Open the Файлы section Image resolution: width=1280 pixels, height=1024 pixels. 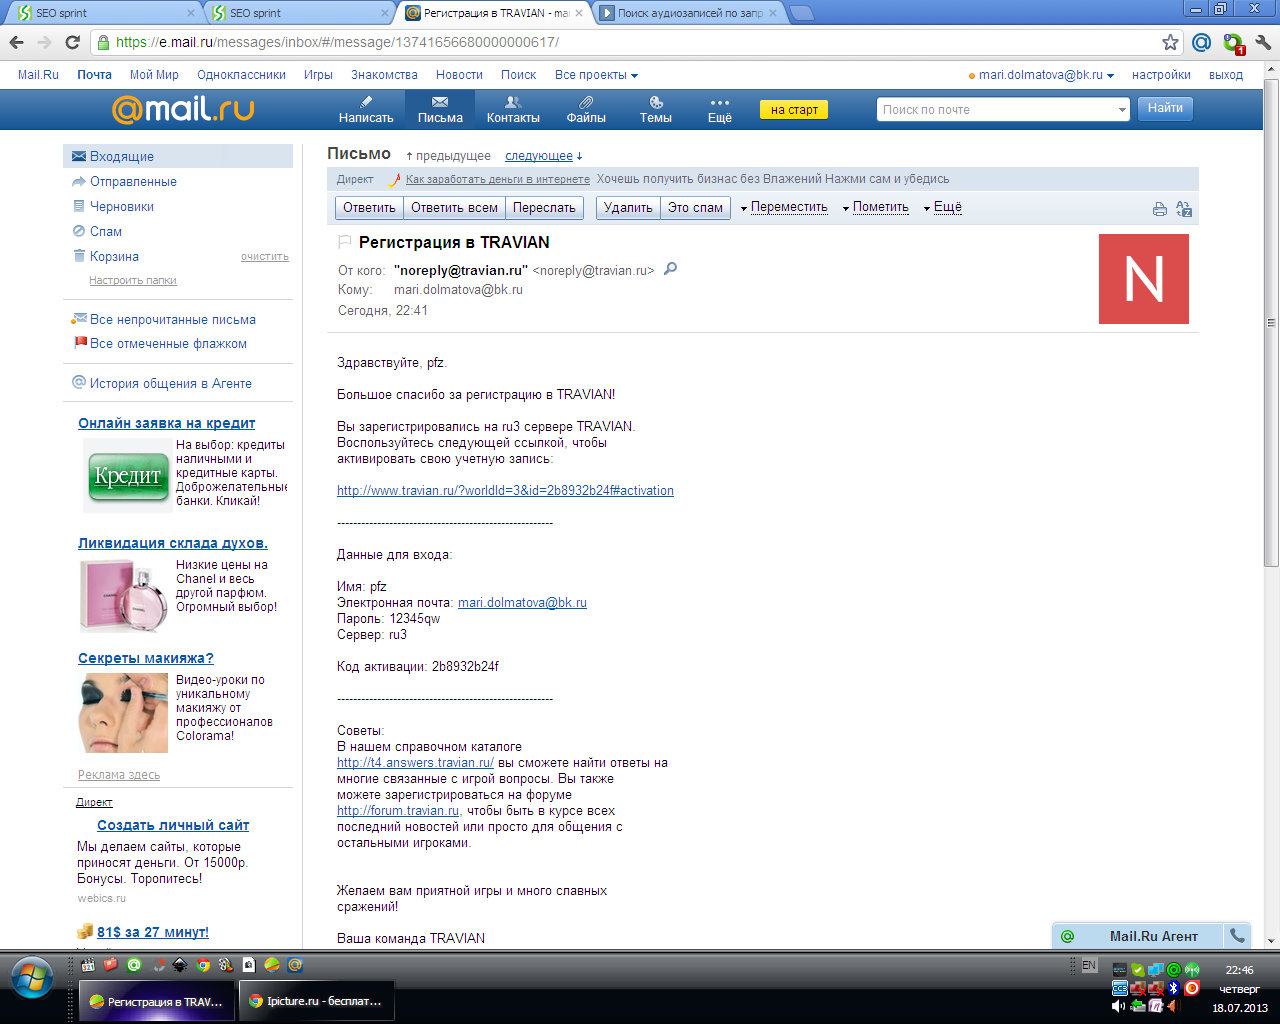click(586, 109)
